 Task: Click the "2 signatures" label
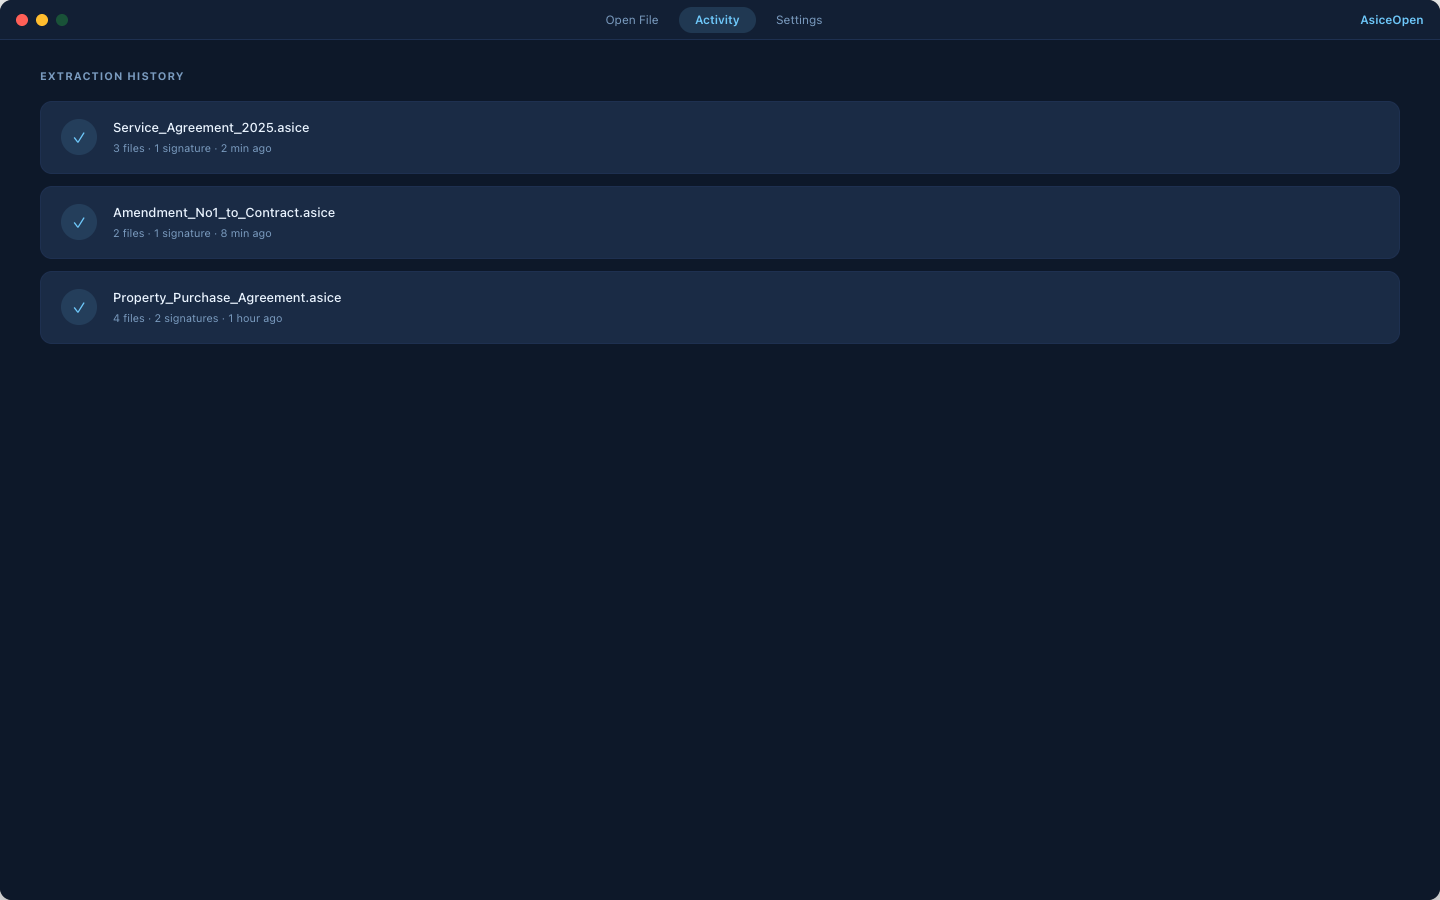tap(186, 319)
